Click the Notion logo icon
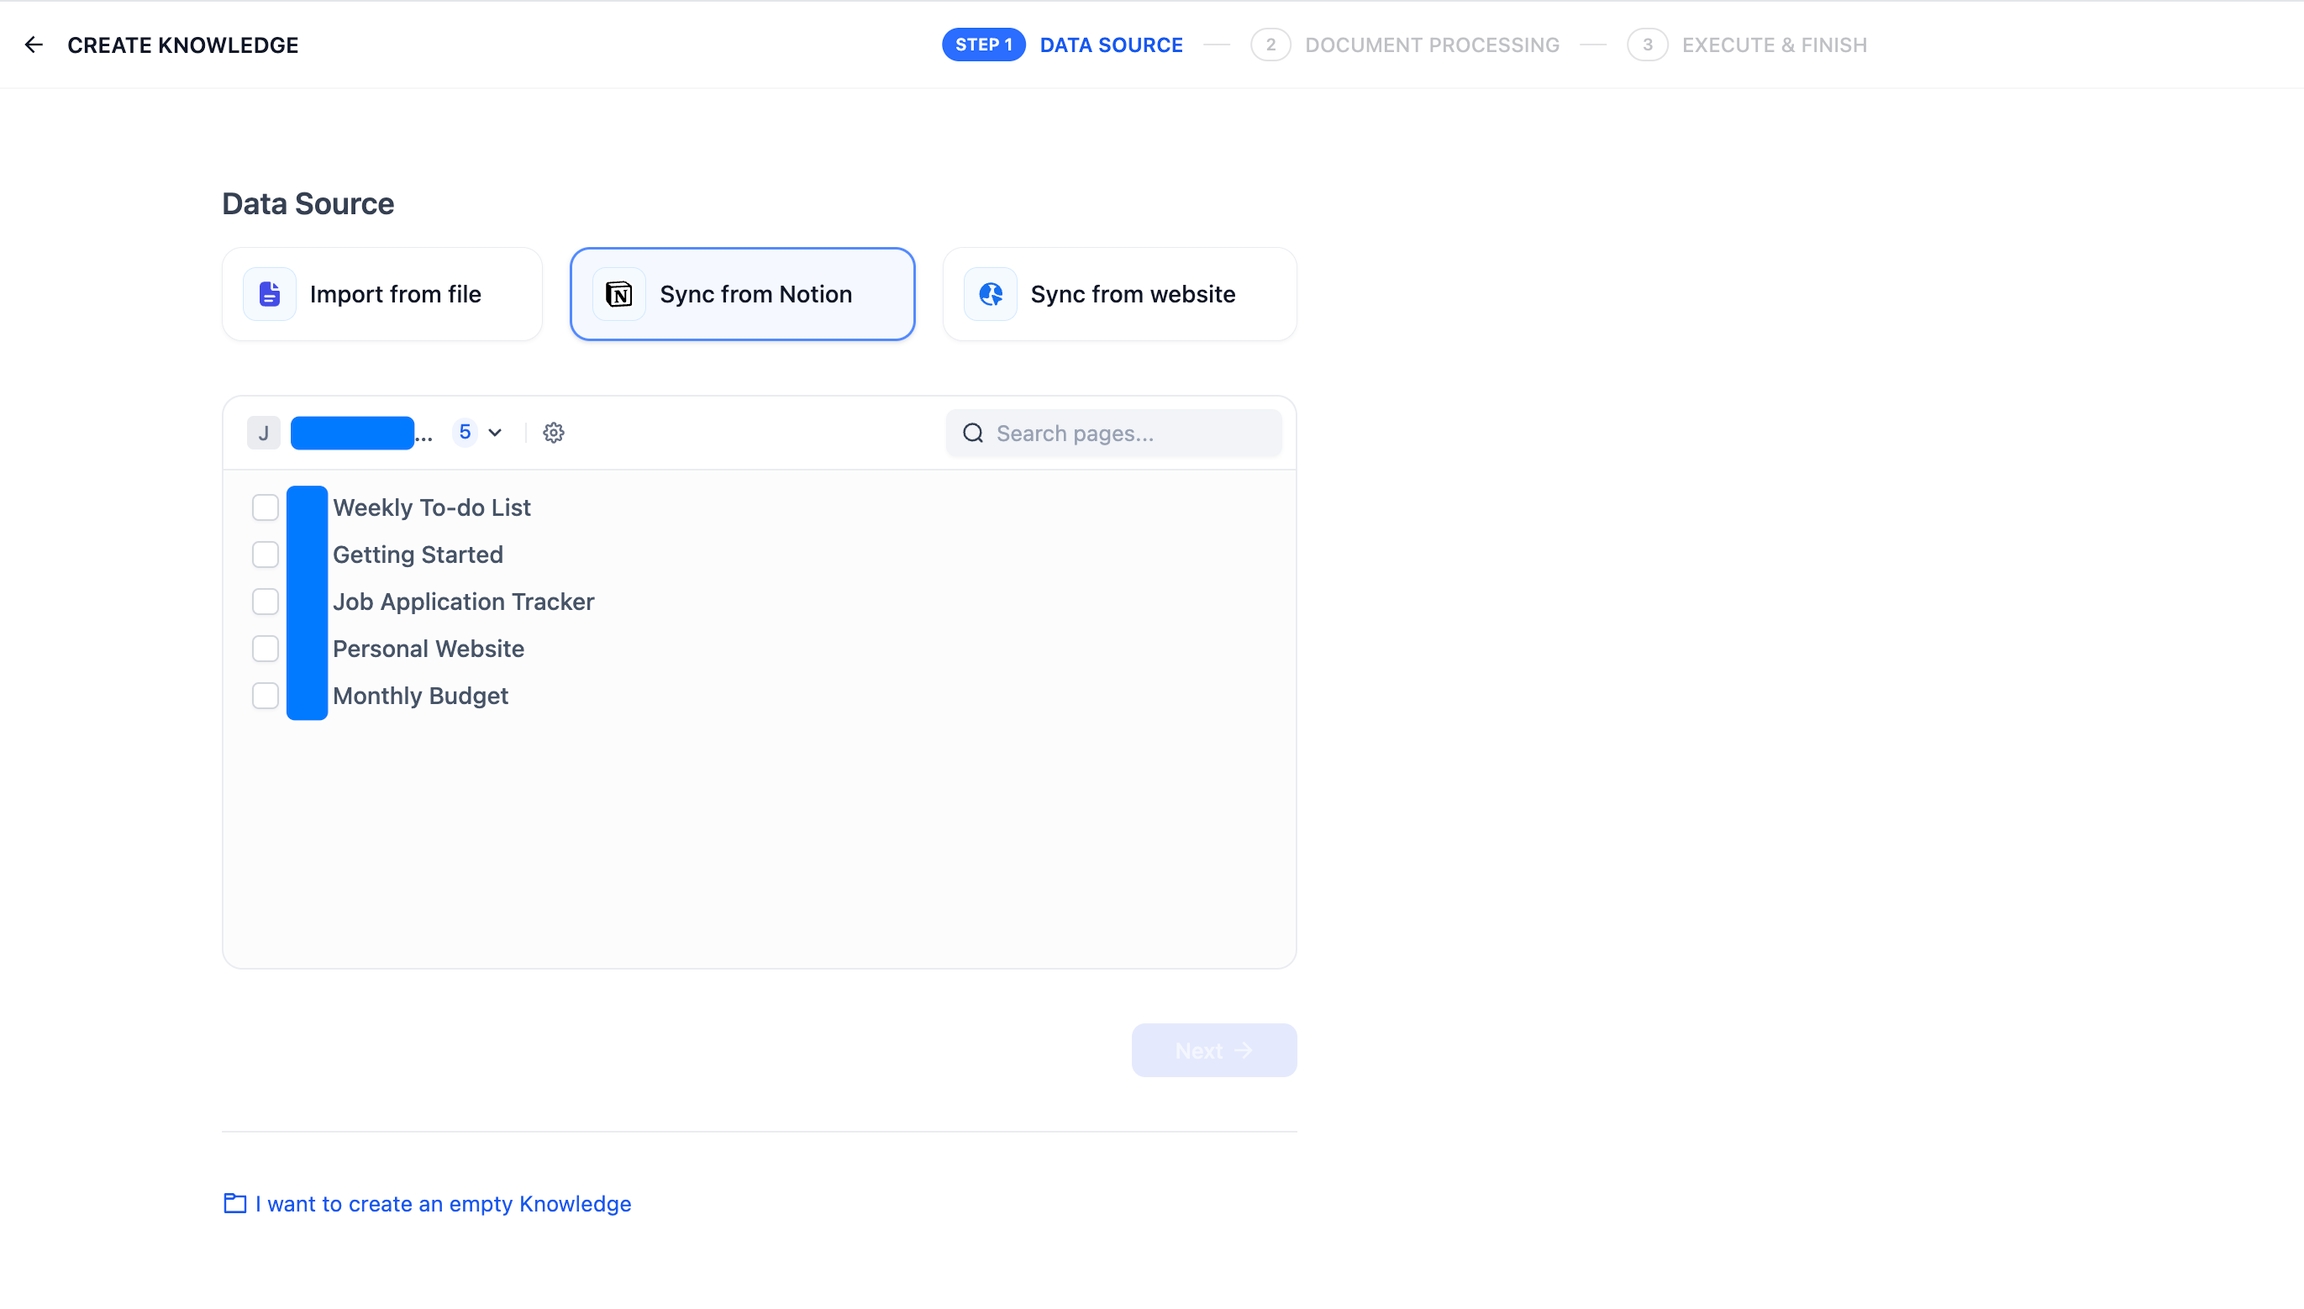 [x=619, y=294]
